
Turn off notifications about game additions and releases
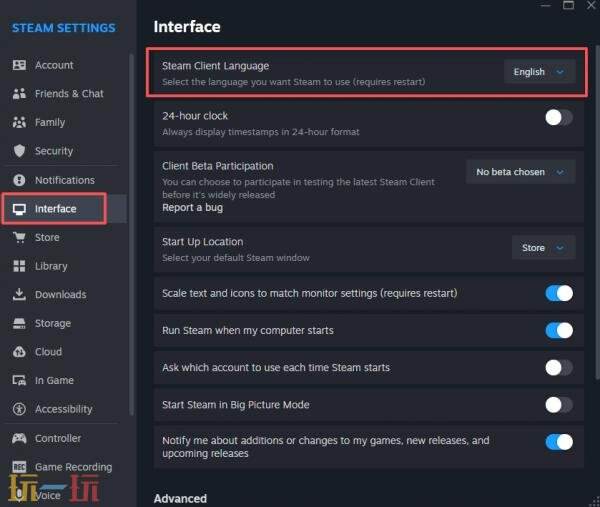(559, 442)
